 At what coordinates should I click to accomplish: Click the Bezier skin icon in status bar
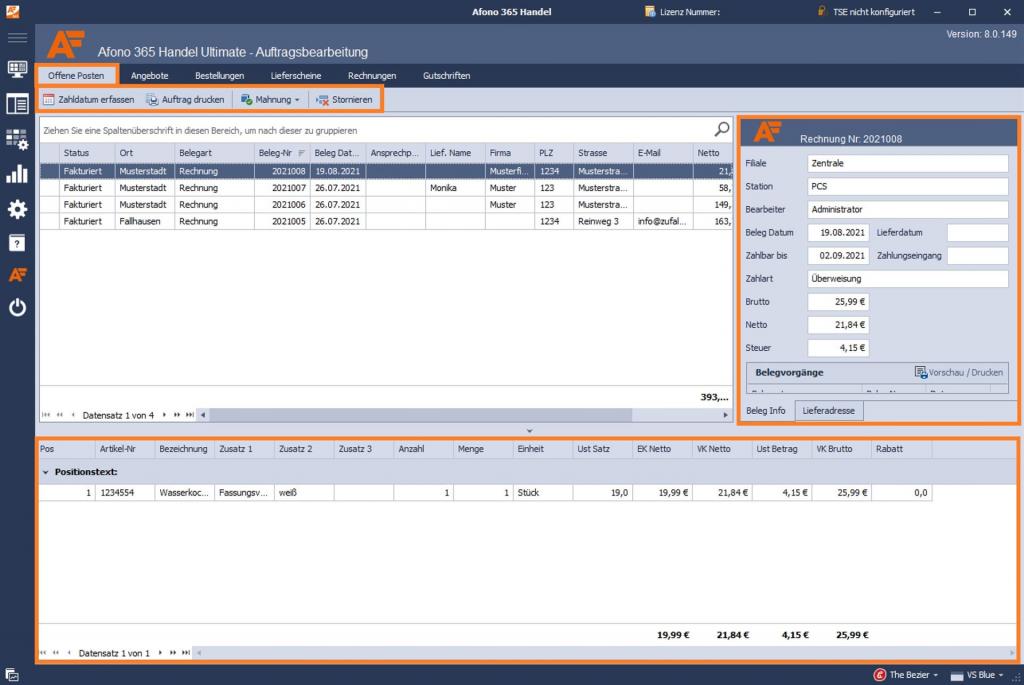tap(880, 675)
